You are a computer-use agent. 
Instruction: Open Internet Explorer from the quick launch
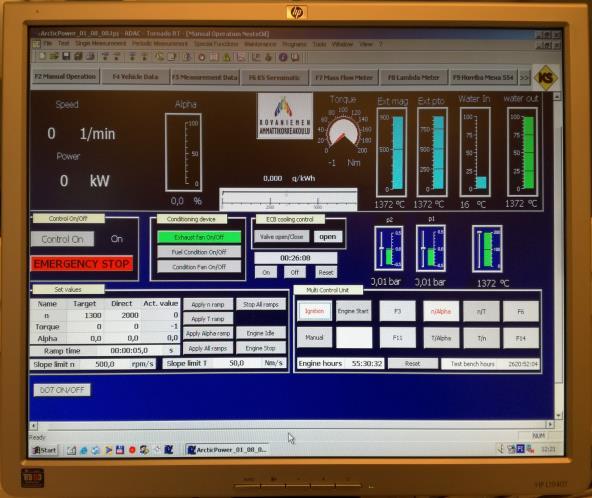click(83, 450)
